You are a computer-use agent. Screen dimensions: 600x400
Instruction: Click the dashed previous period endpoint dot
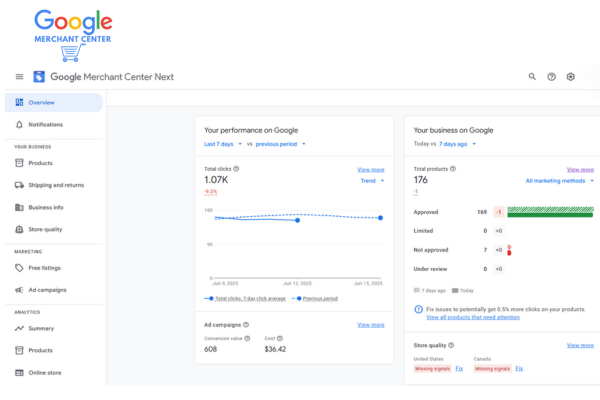pos(380,218)
